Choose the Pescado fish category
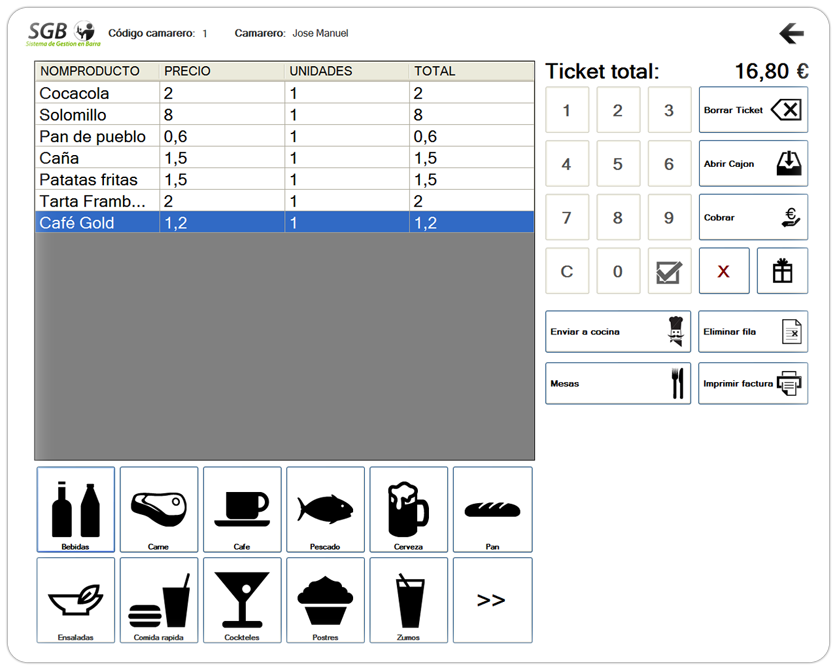Image resolution: width=837 pixels, height=670 pixels. coord(326,509)
